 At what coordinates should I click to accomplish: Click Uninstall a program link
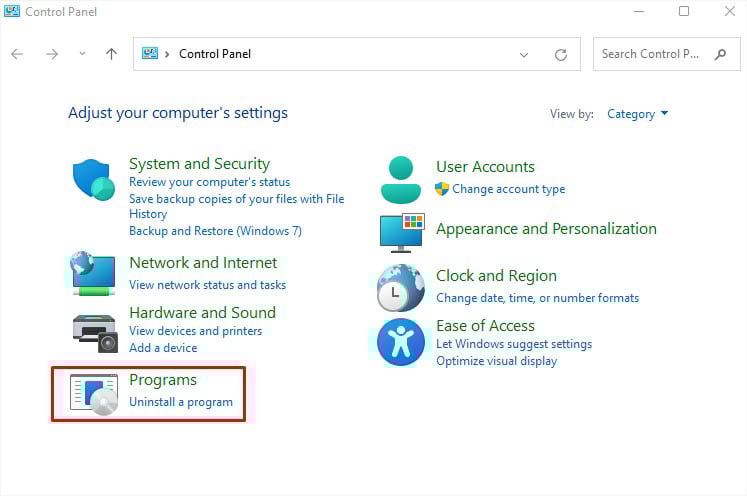(181, 402)
